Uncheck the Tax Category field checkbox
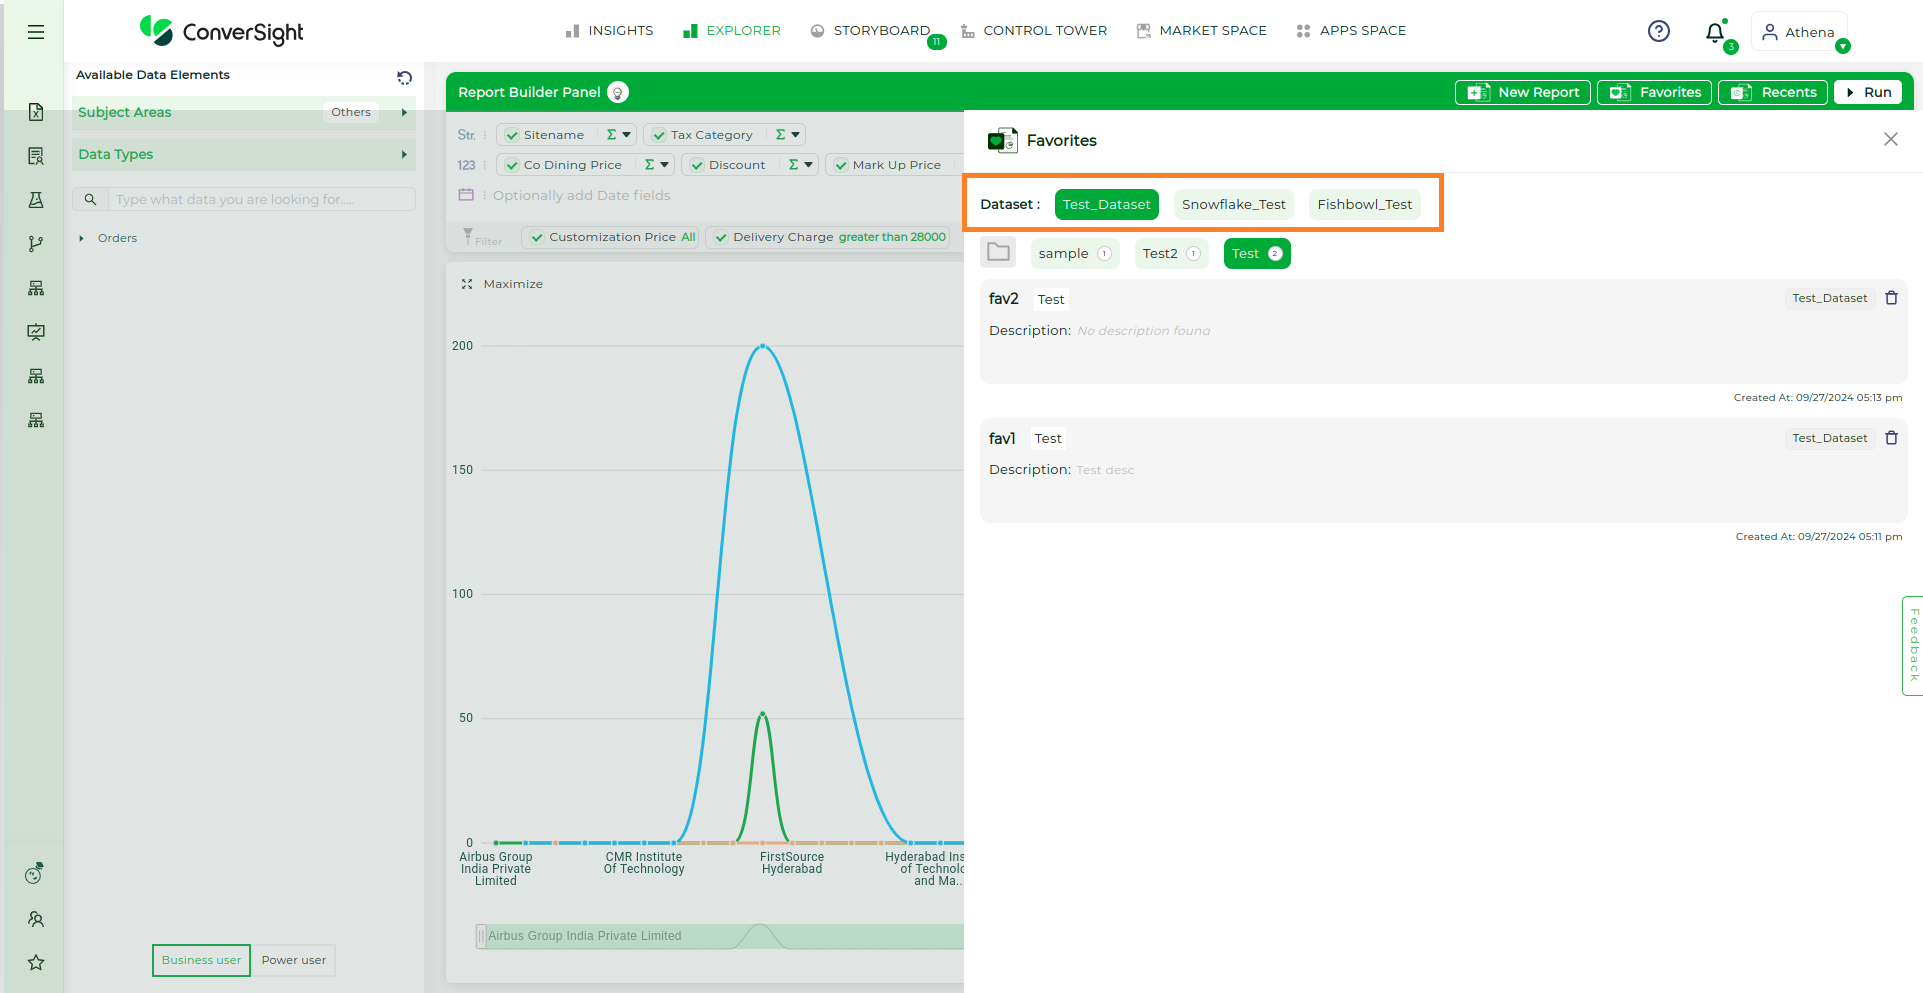1923x993 pixels. pyautogui.click(x=659, y=135)
